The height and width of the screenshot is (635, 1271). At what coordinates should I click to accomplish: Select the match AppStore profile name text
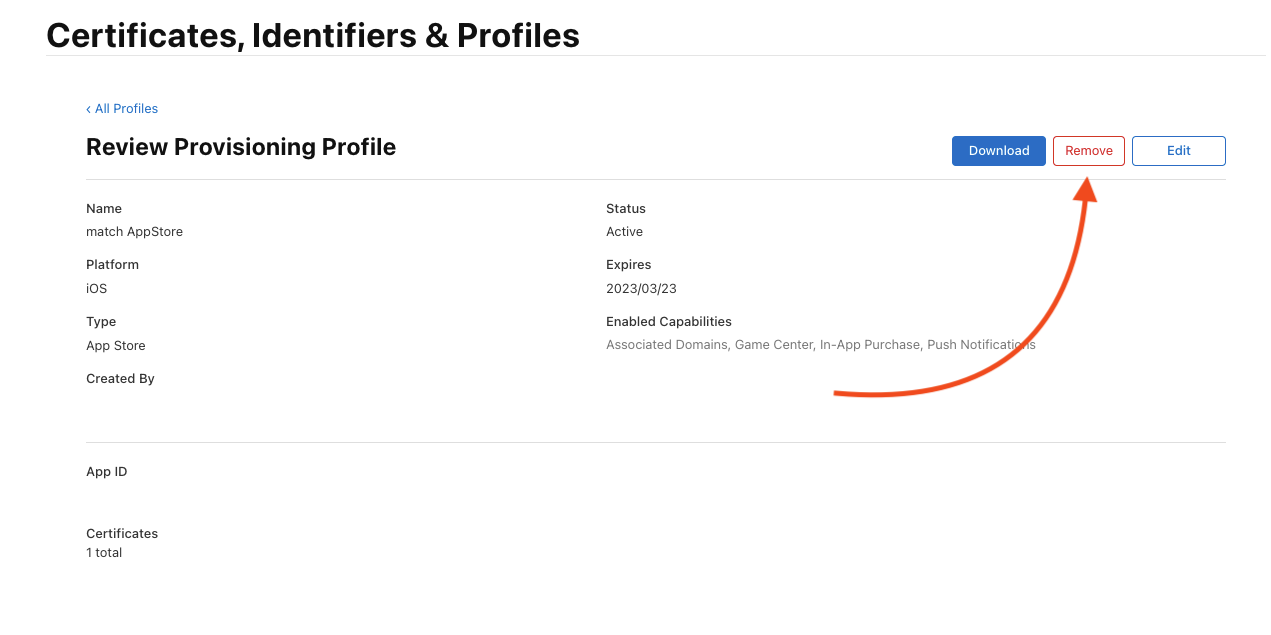134,231
